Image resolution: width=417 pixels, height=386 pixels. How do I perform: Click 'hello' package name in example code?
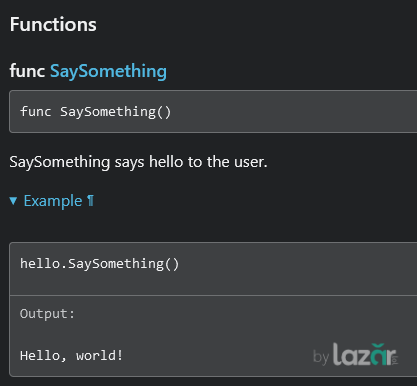pyautogui.click(x=40, y=263)
